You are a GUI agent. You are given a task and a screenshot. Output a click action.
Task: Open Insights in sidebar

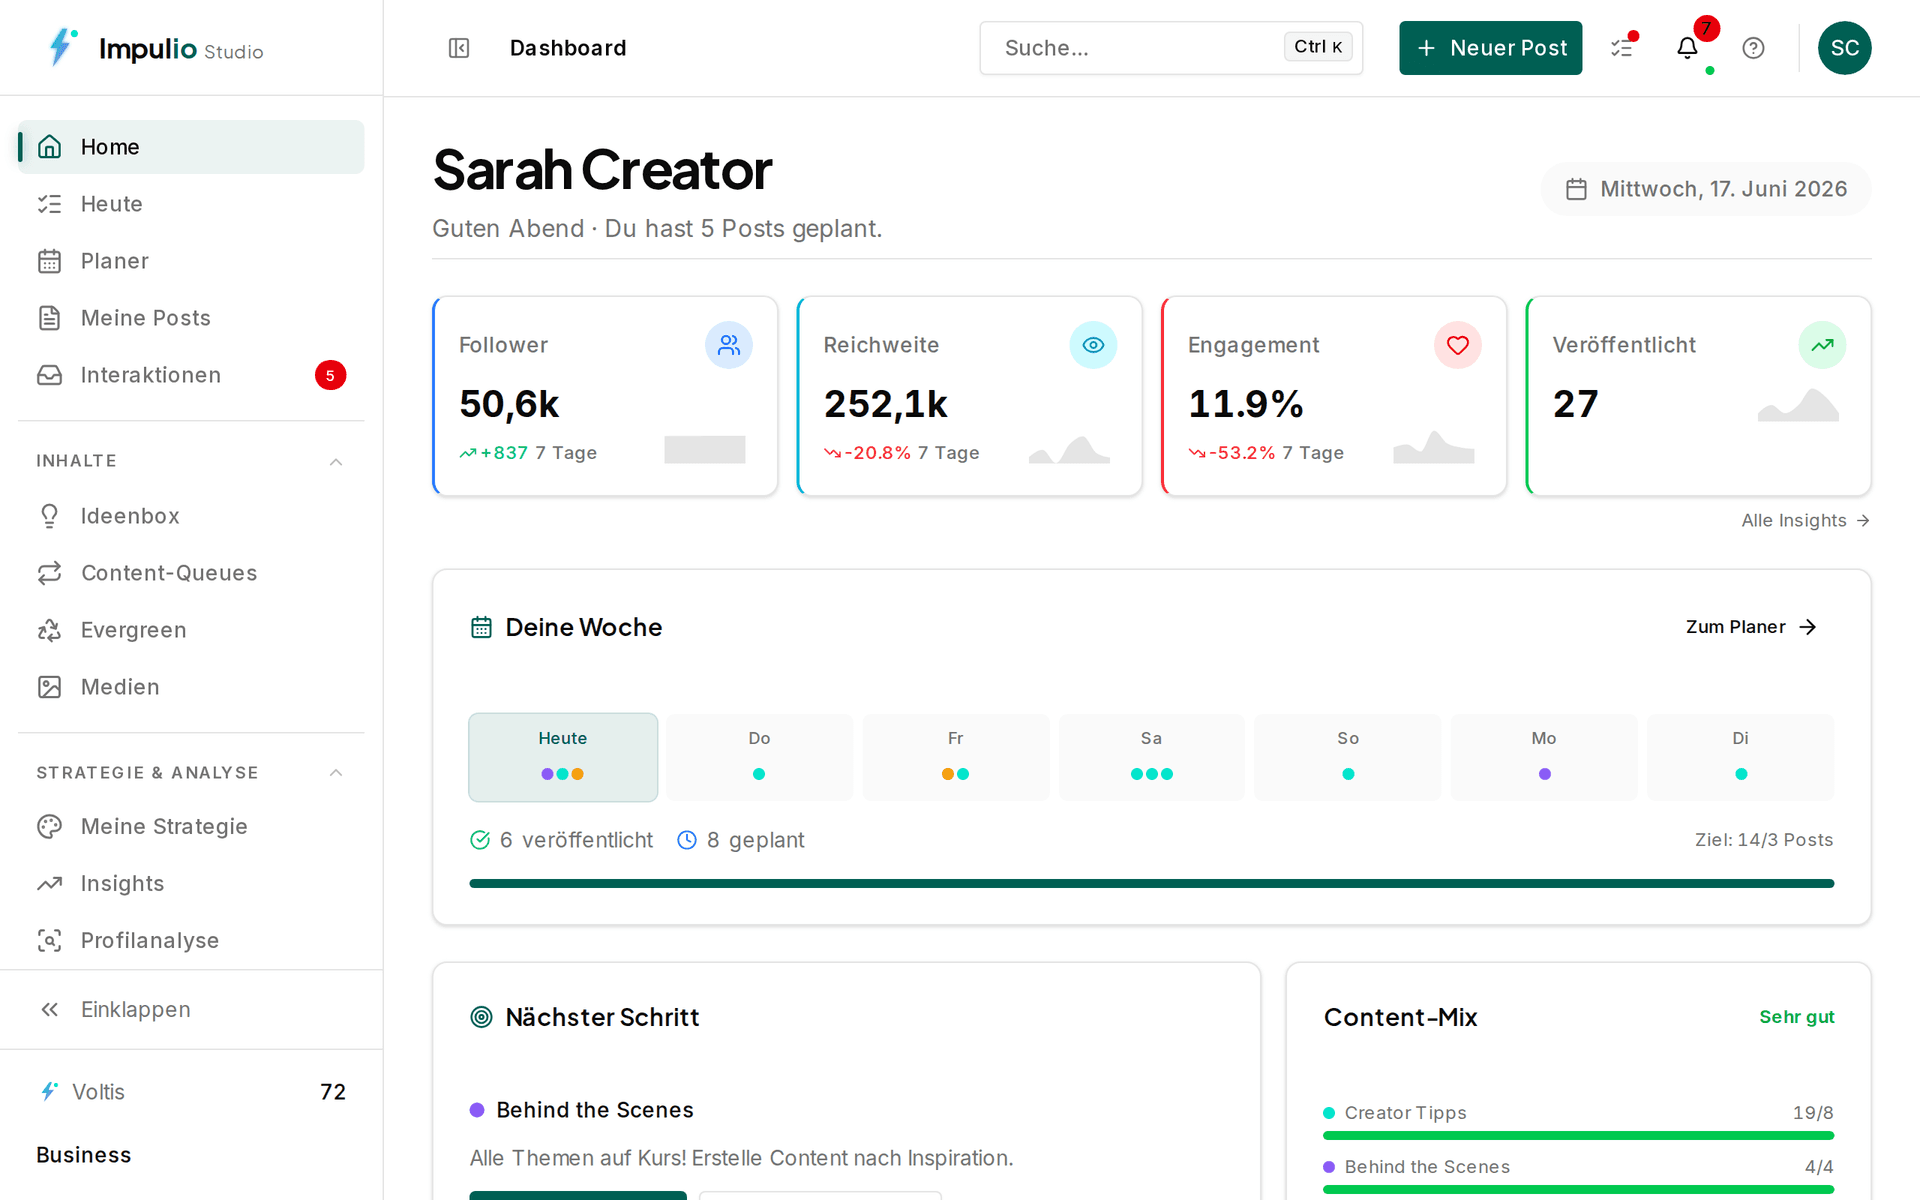click(x=191, y=884)
